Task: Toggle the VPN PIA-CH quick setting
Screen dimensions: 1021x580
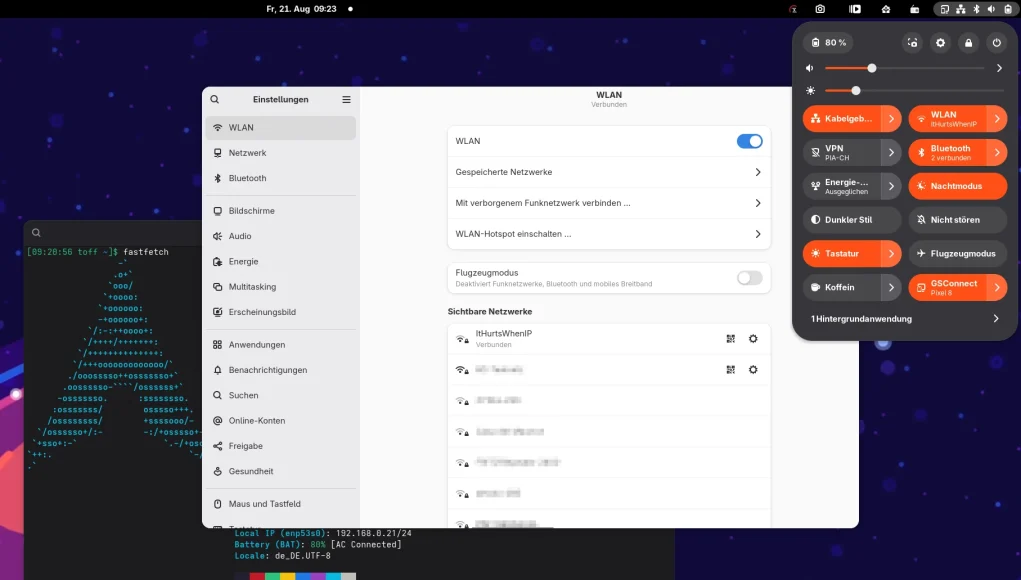Action: tap(842, 152)
